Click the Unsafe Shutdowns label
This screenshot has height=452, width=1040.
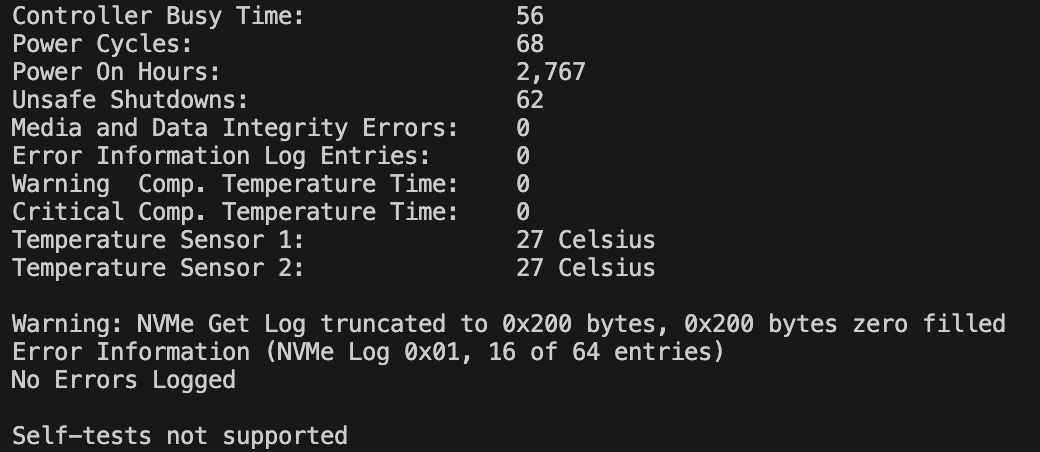[x=130, y=100]
